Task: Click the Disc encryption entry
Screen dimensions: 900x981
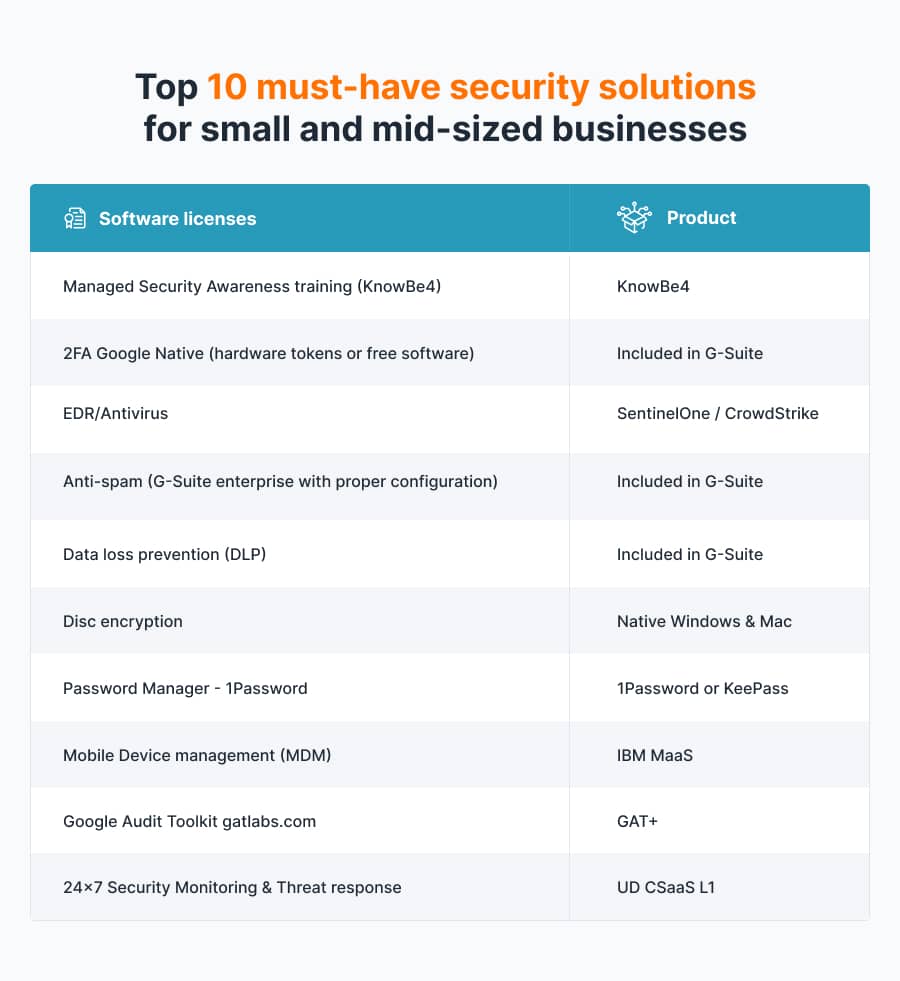Action: (122, 621)
